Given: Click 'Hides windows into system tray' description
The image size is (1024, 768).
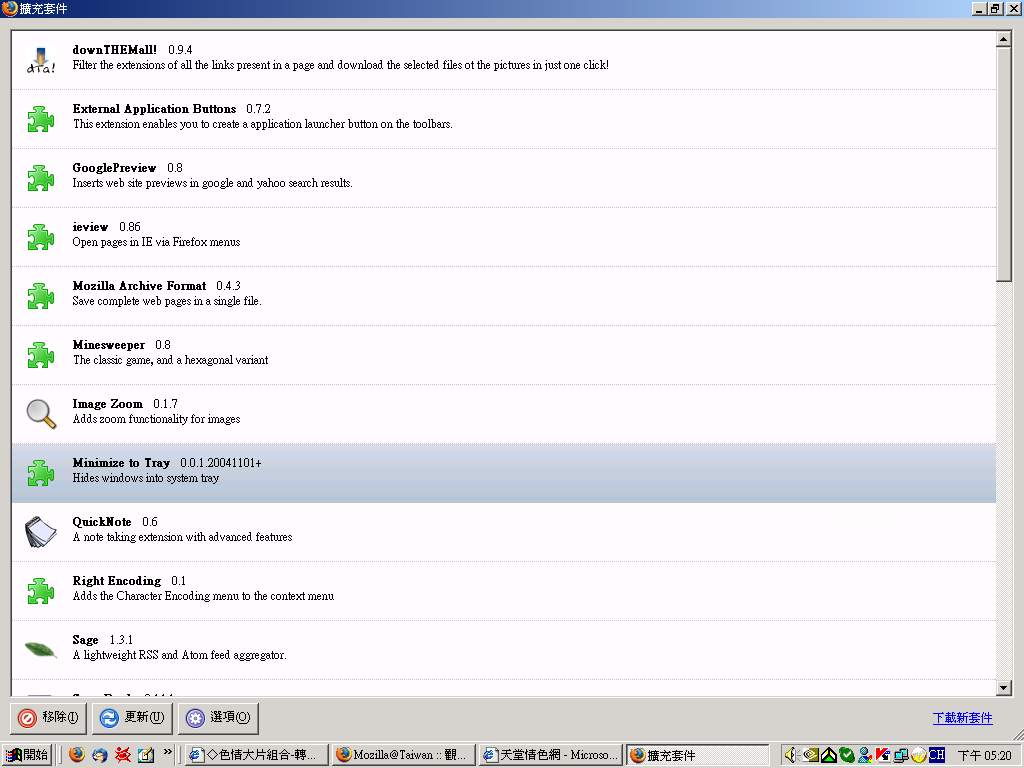Looking at the screenshot, I should (146, 478).
